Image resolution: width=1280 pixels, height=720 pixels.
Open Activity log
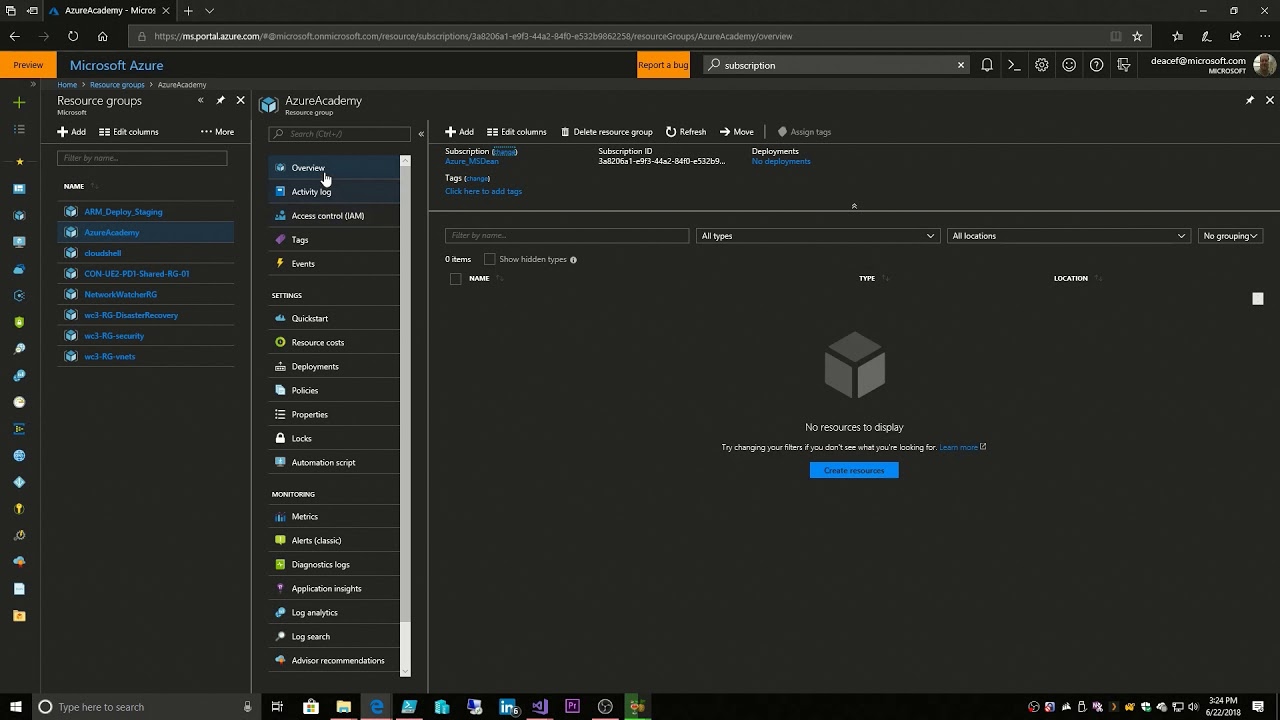[x=335, y=192]
